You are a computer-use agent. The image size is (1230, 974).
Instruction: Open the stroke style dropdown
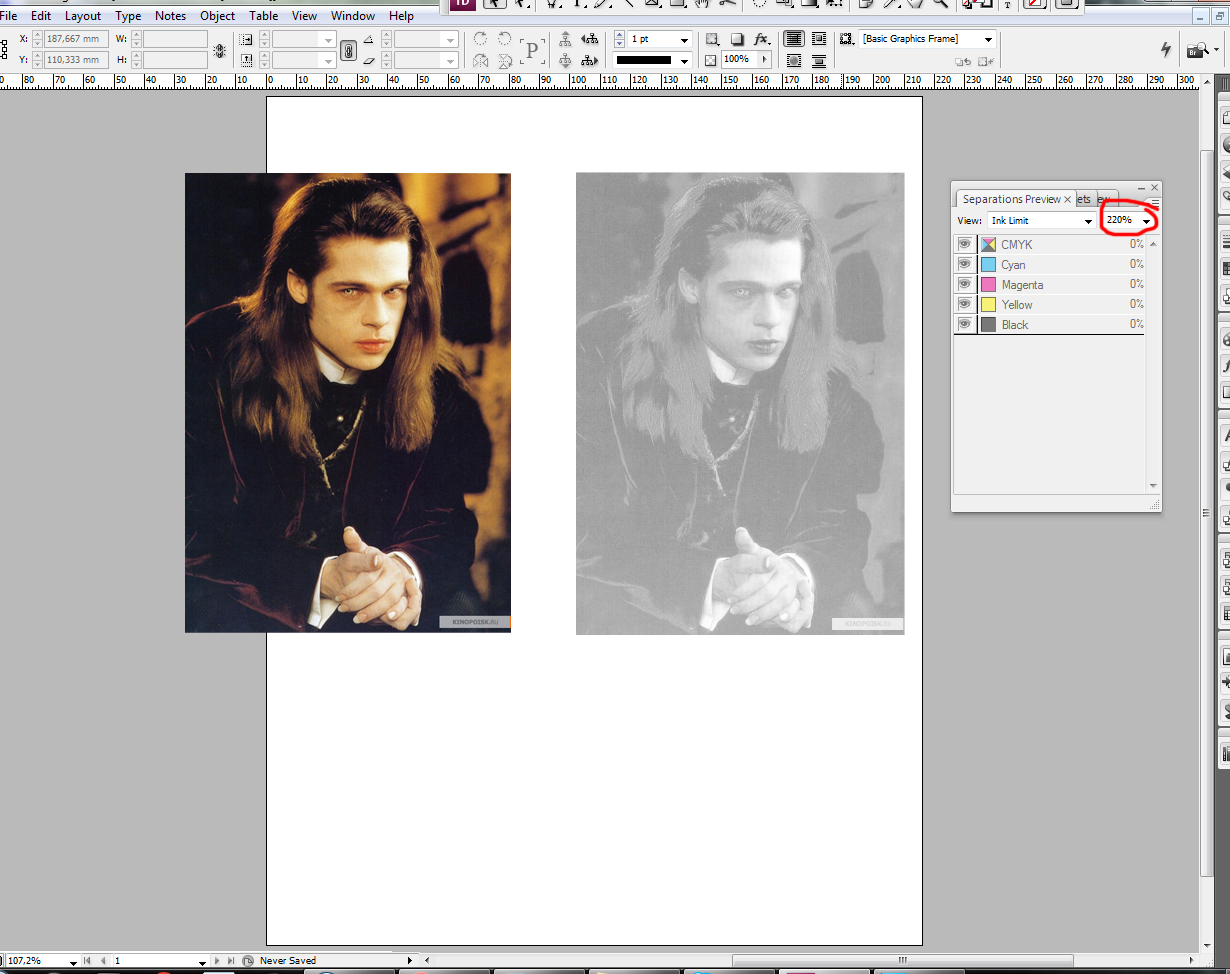(x=684, y=61)
